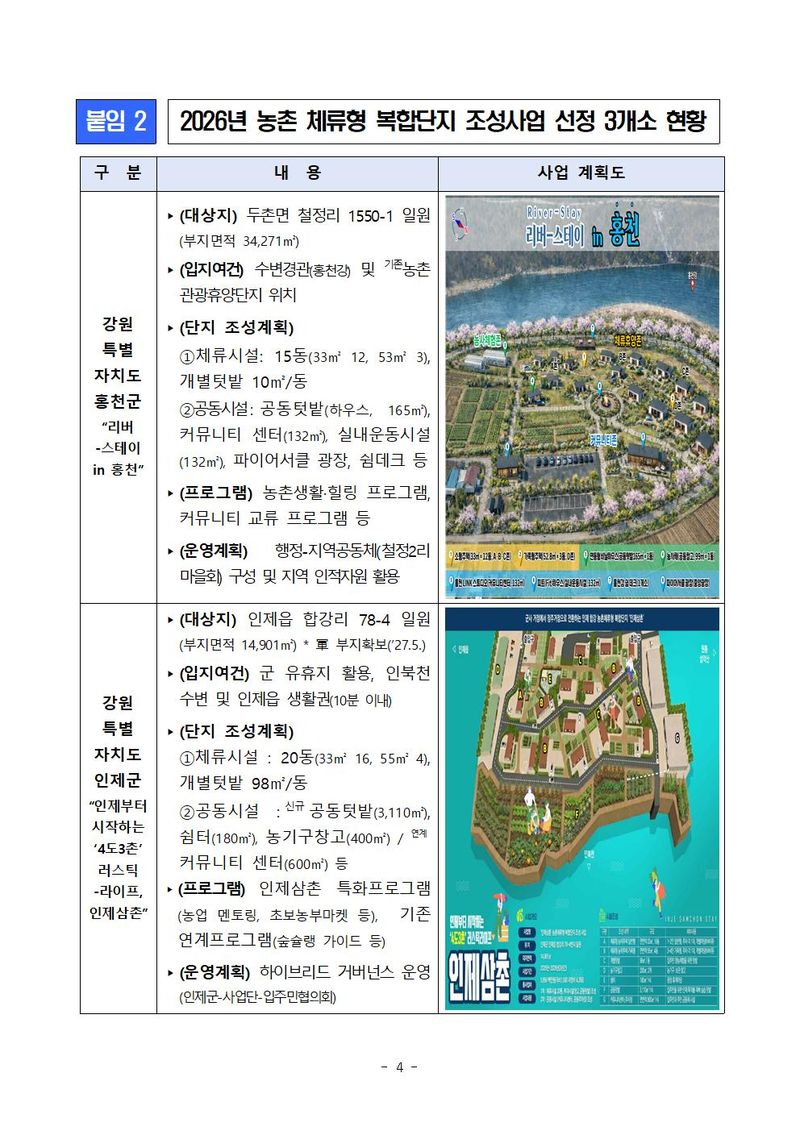Click '(부지면적 34,271㎡)' text

point(239,241)
